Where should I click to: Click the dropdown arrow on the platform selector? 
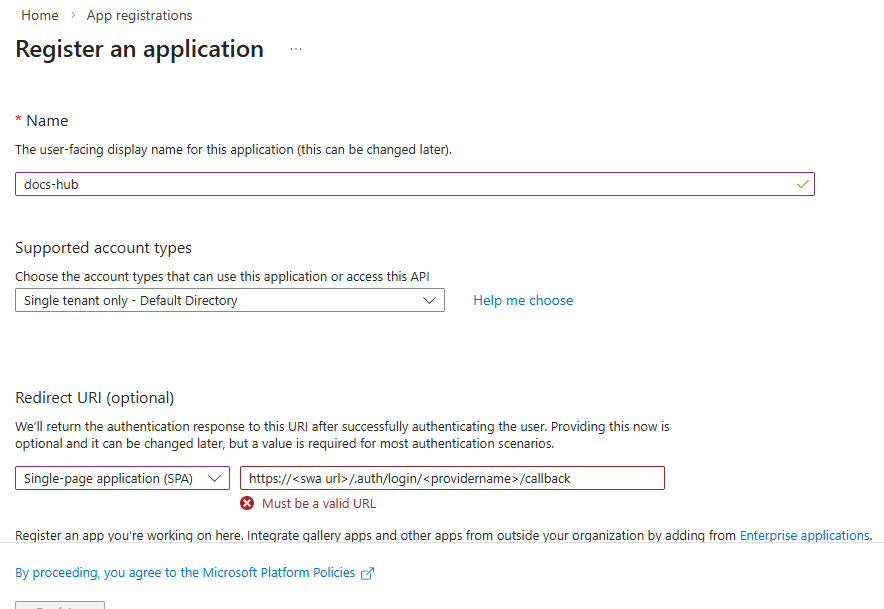[x=213, y=478]
